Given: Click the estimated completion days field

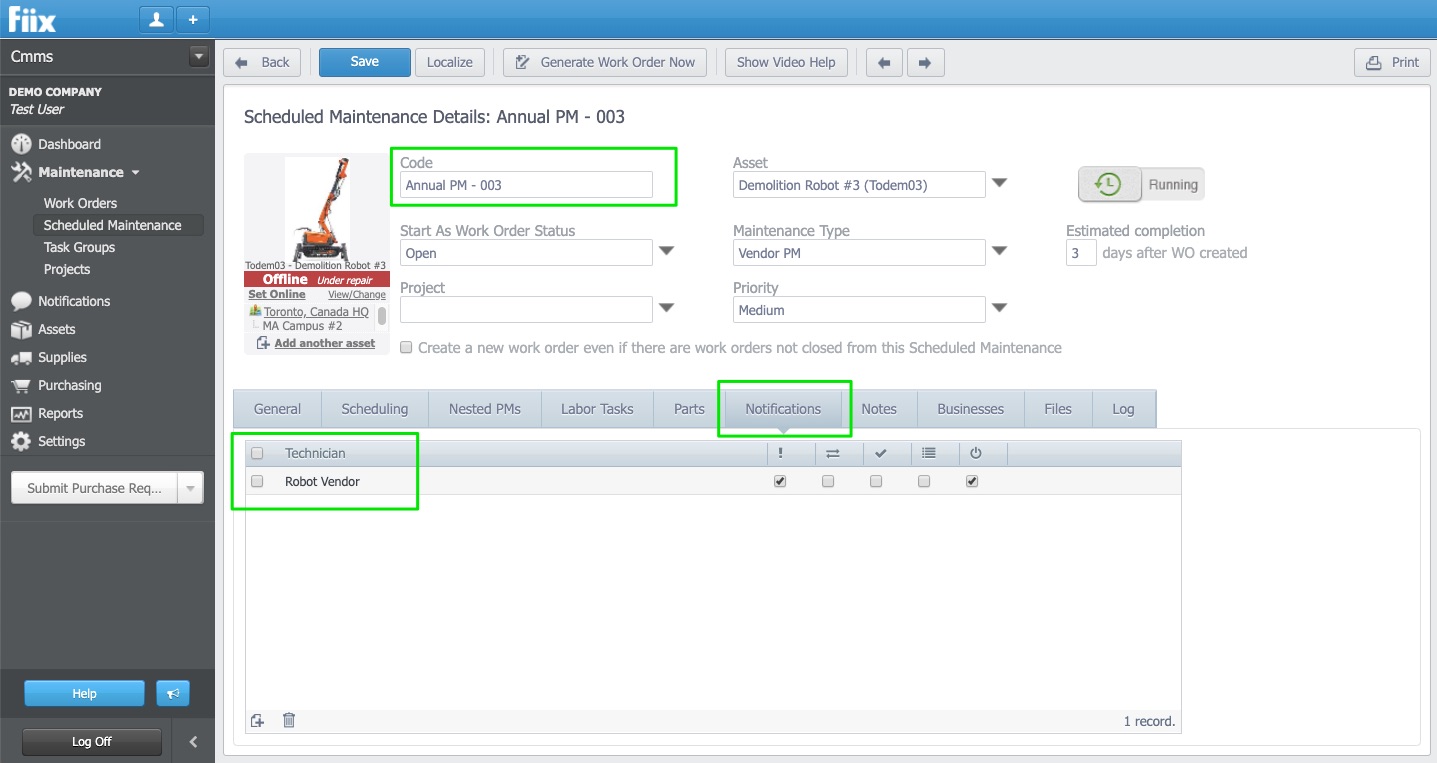Looking at the screenshot, I should [1081, 253].
